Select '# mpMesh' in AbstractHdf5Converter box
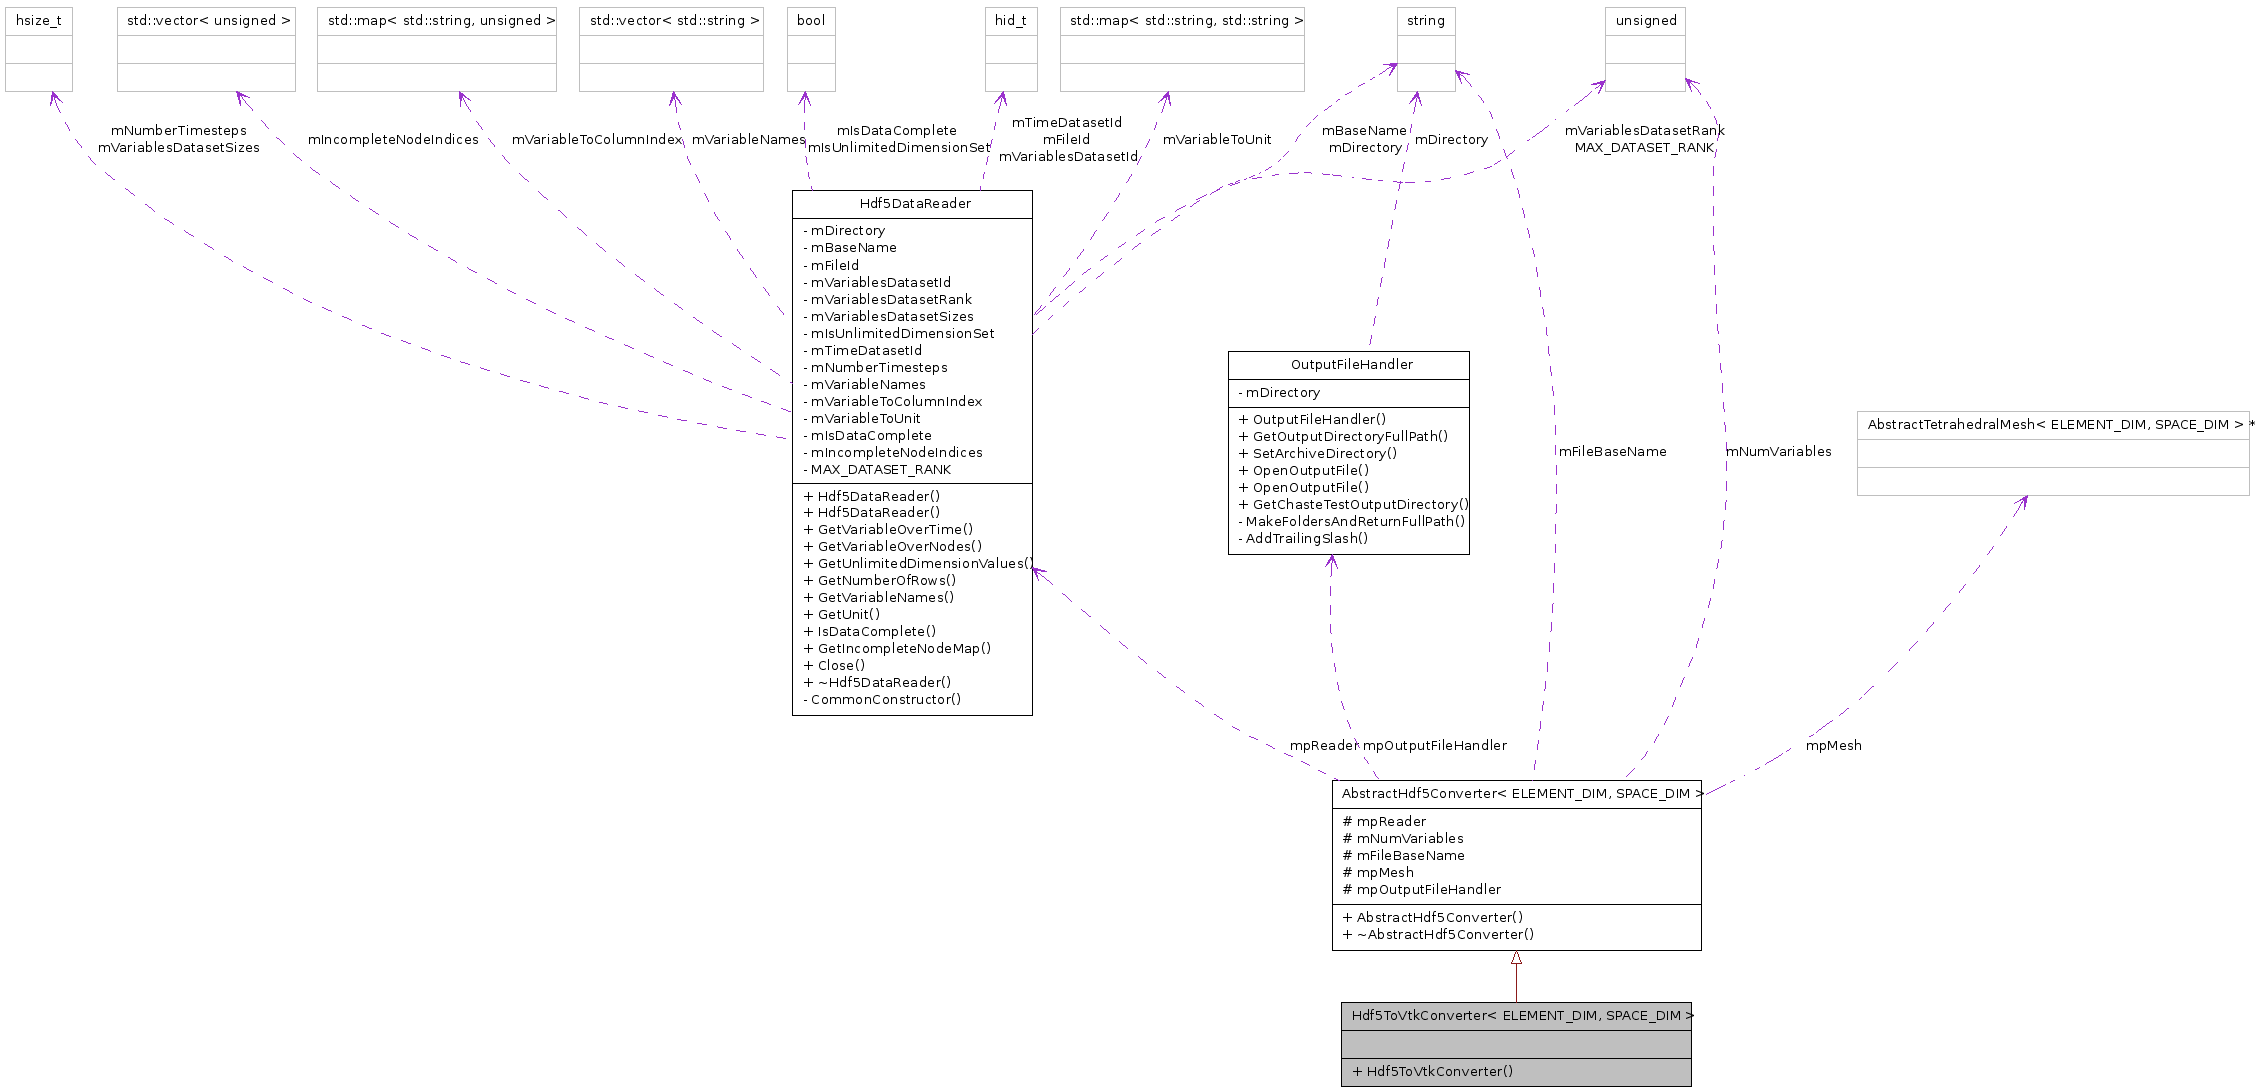Image resolution: width=2255 pixels, height=1091 pixels. pos(1378,873)
